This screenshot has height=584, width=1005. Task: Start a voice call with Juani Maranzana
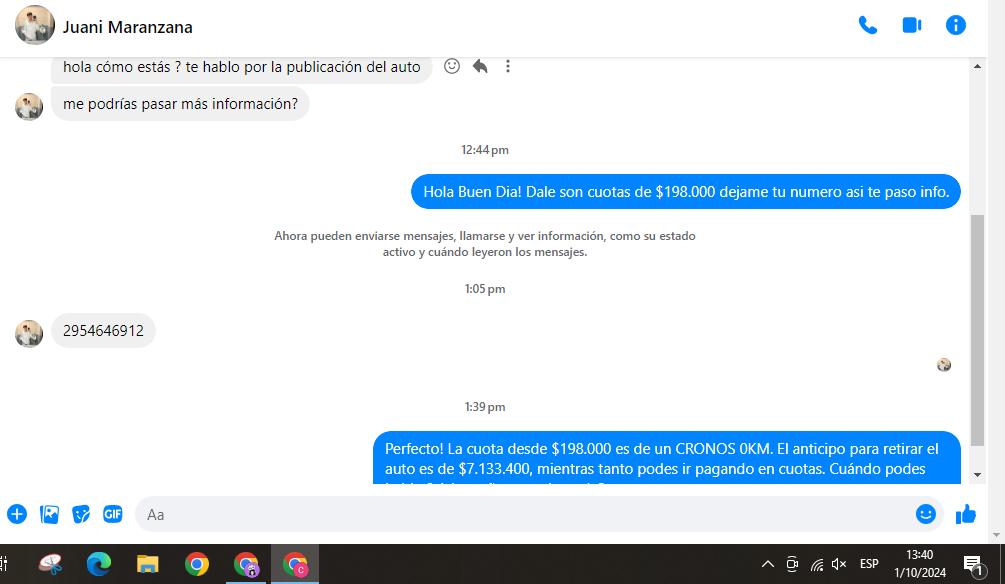[x=868, y=26]
